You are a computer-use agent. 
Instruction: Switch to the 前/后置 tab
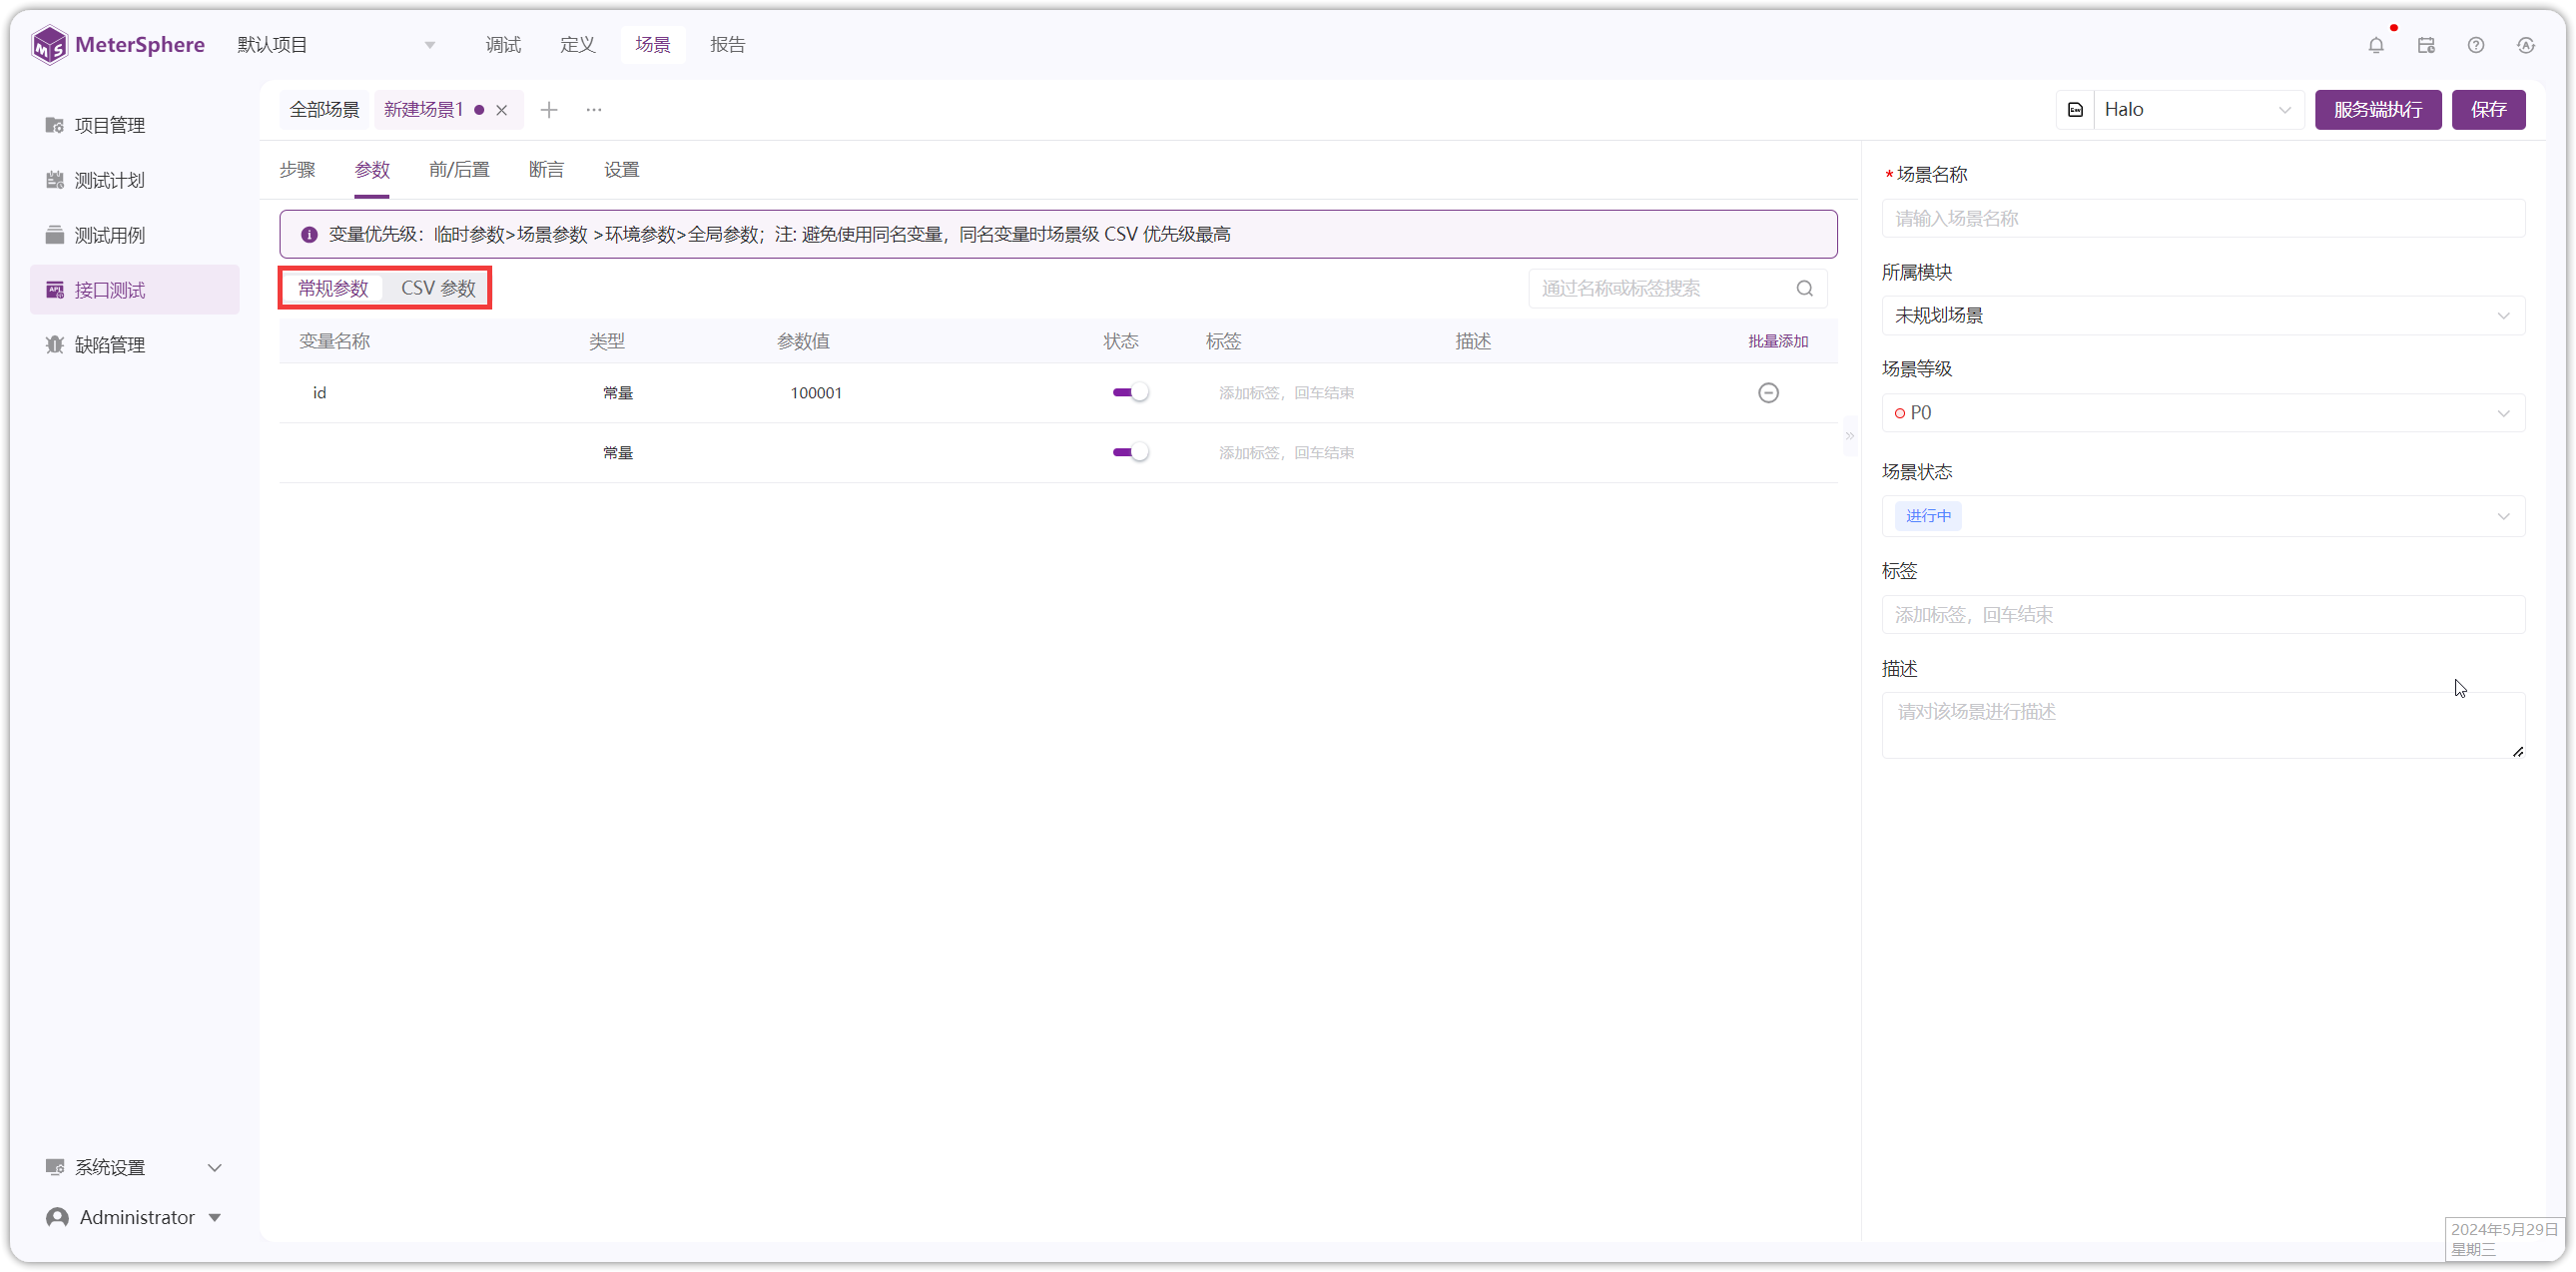459,170
